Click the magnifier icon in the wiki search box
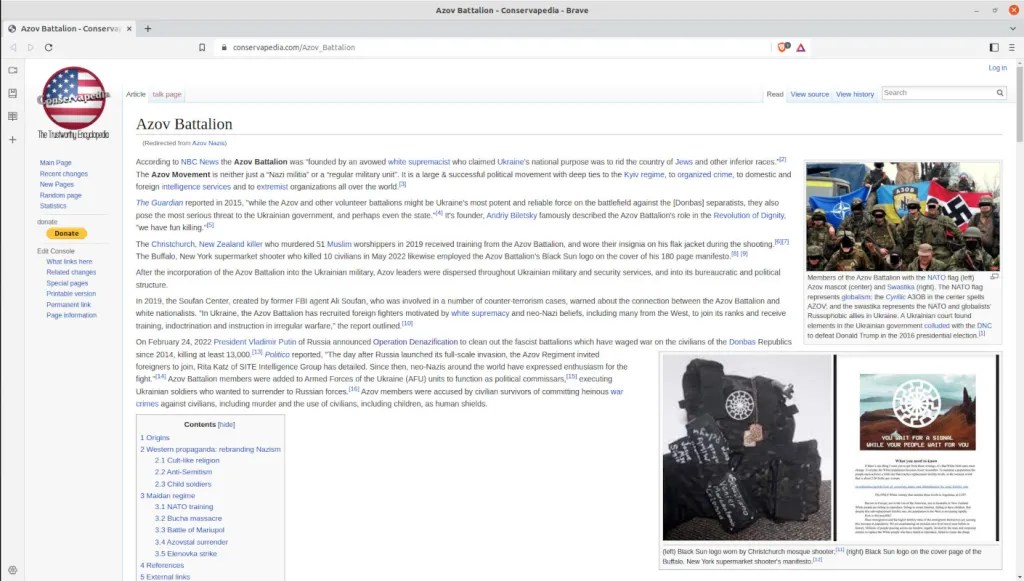This screenshot has height=581, width=1024. [999, 93]
